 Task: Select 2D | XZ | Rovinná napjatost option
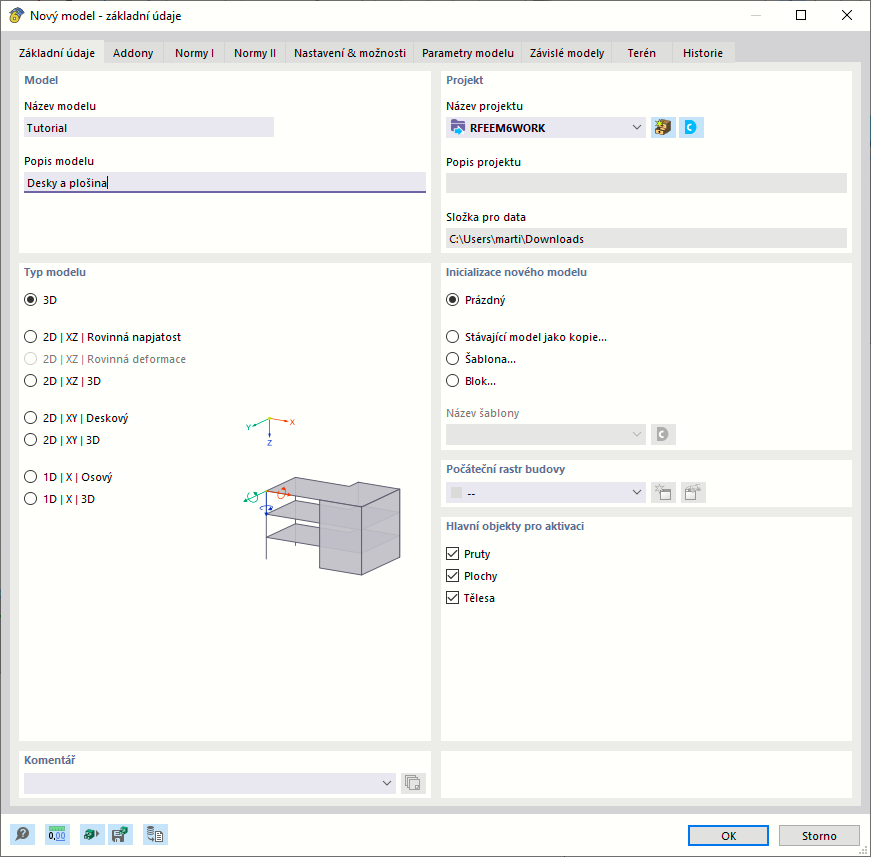click(31, 337)
